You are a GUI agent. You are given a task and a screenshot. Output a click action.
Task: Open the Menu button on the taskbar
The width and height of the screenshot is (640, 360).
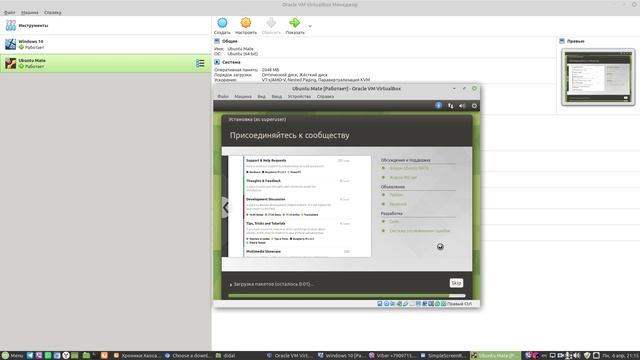coord(12,356)
